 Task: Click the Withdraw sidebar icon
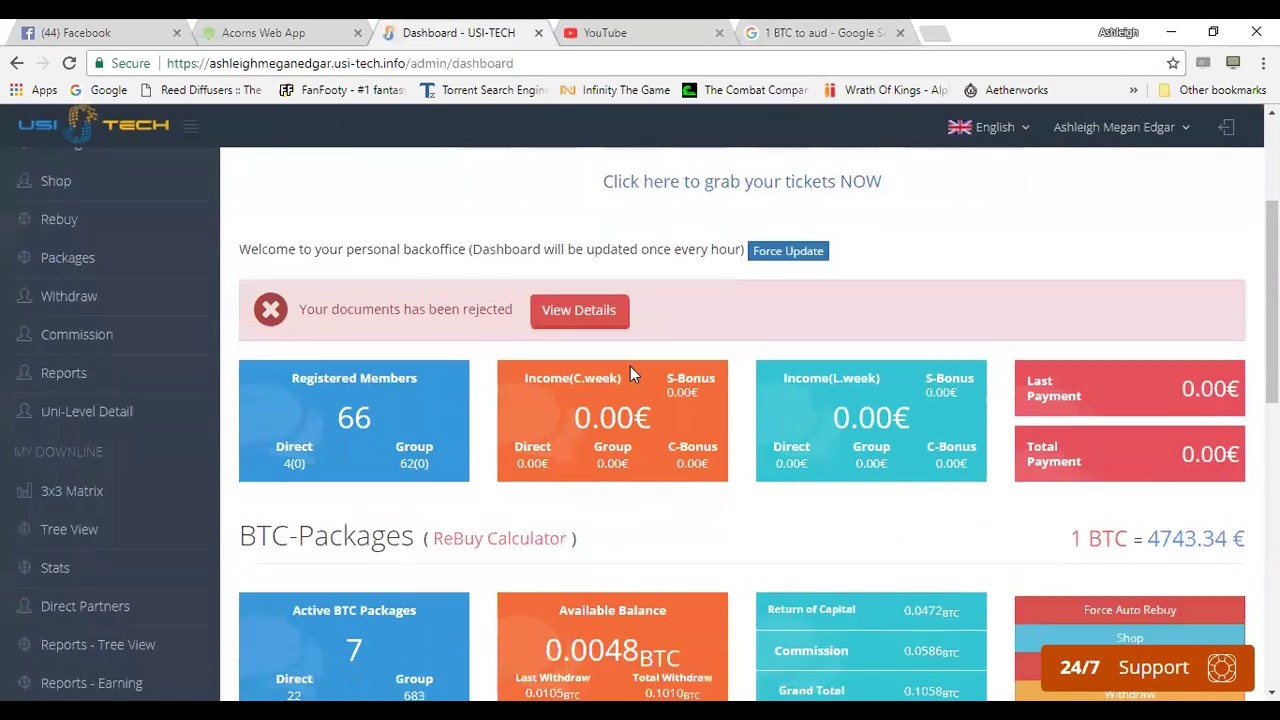(x=23, y=296)
